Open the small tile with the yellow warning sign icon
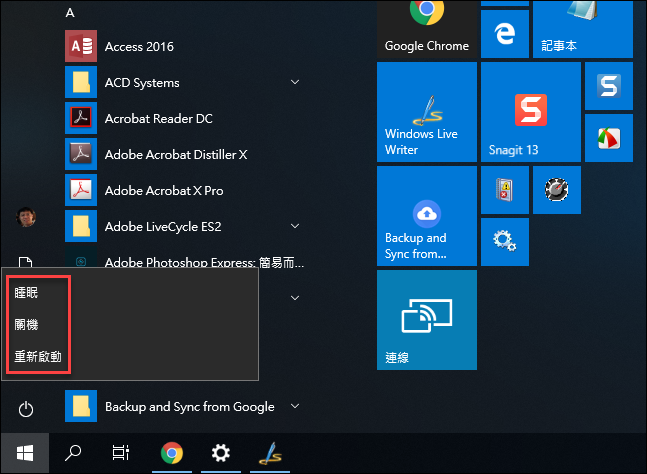 505,190
